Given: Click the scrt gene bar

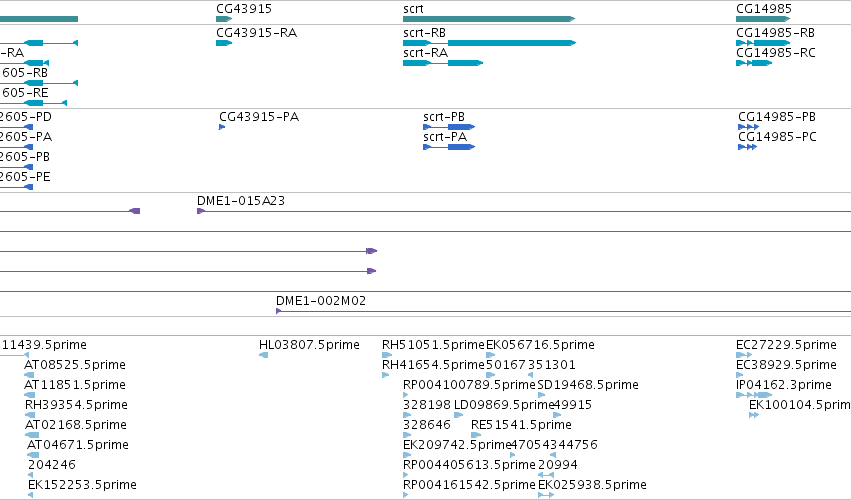Looking at the screenshot, I should coord(489,19).
